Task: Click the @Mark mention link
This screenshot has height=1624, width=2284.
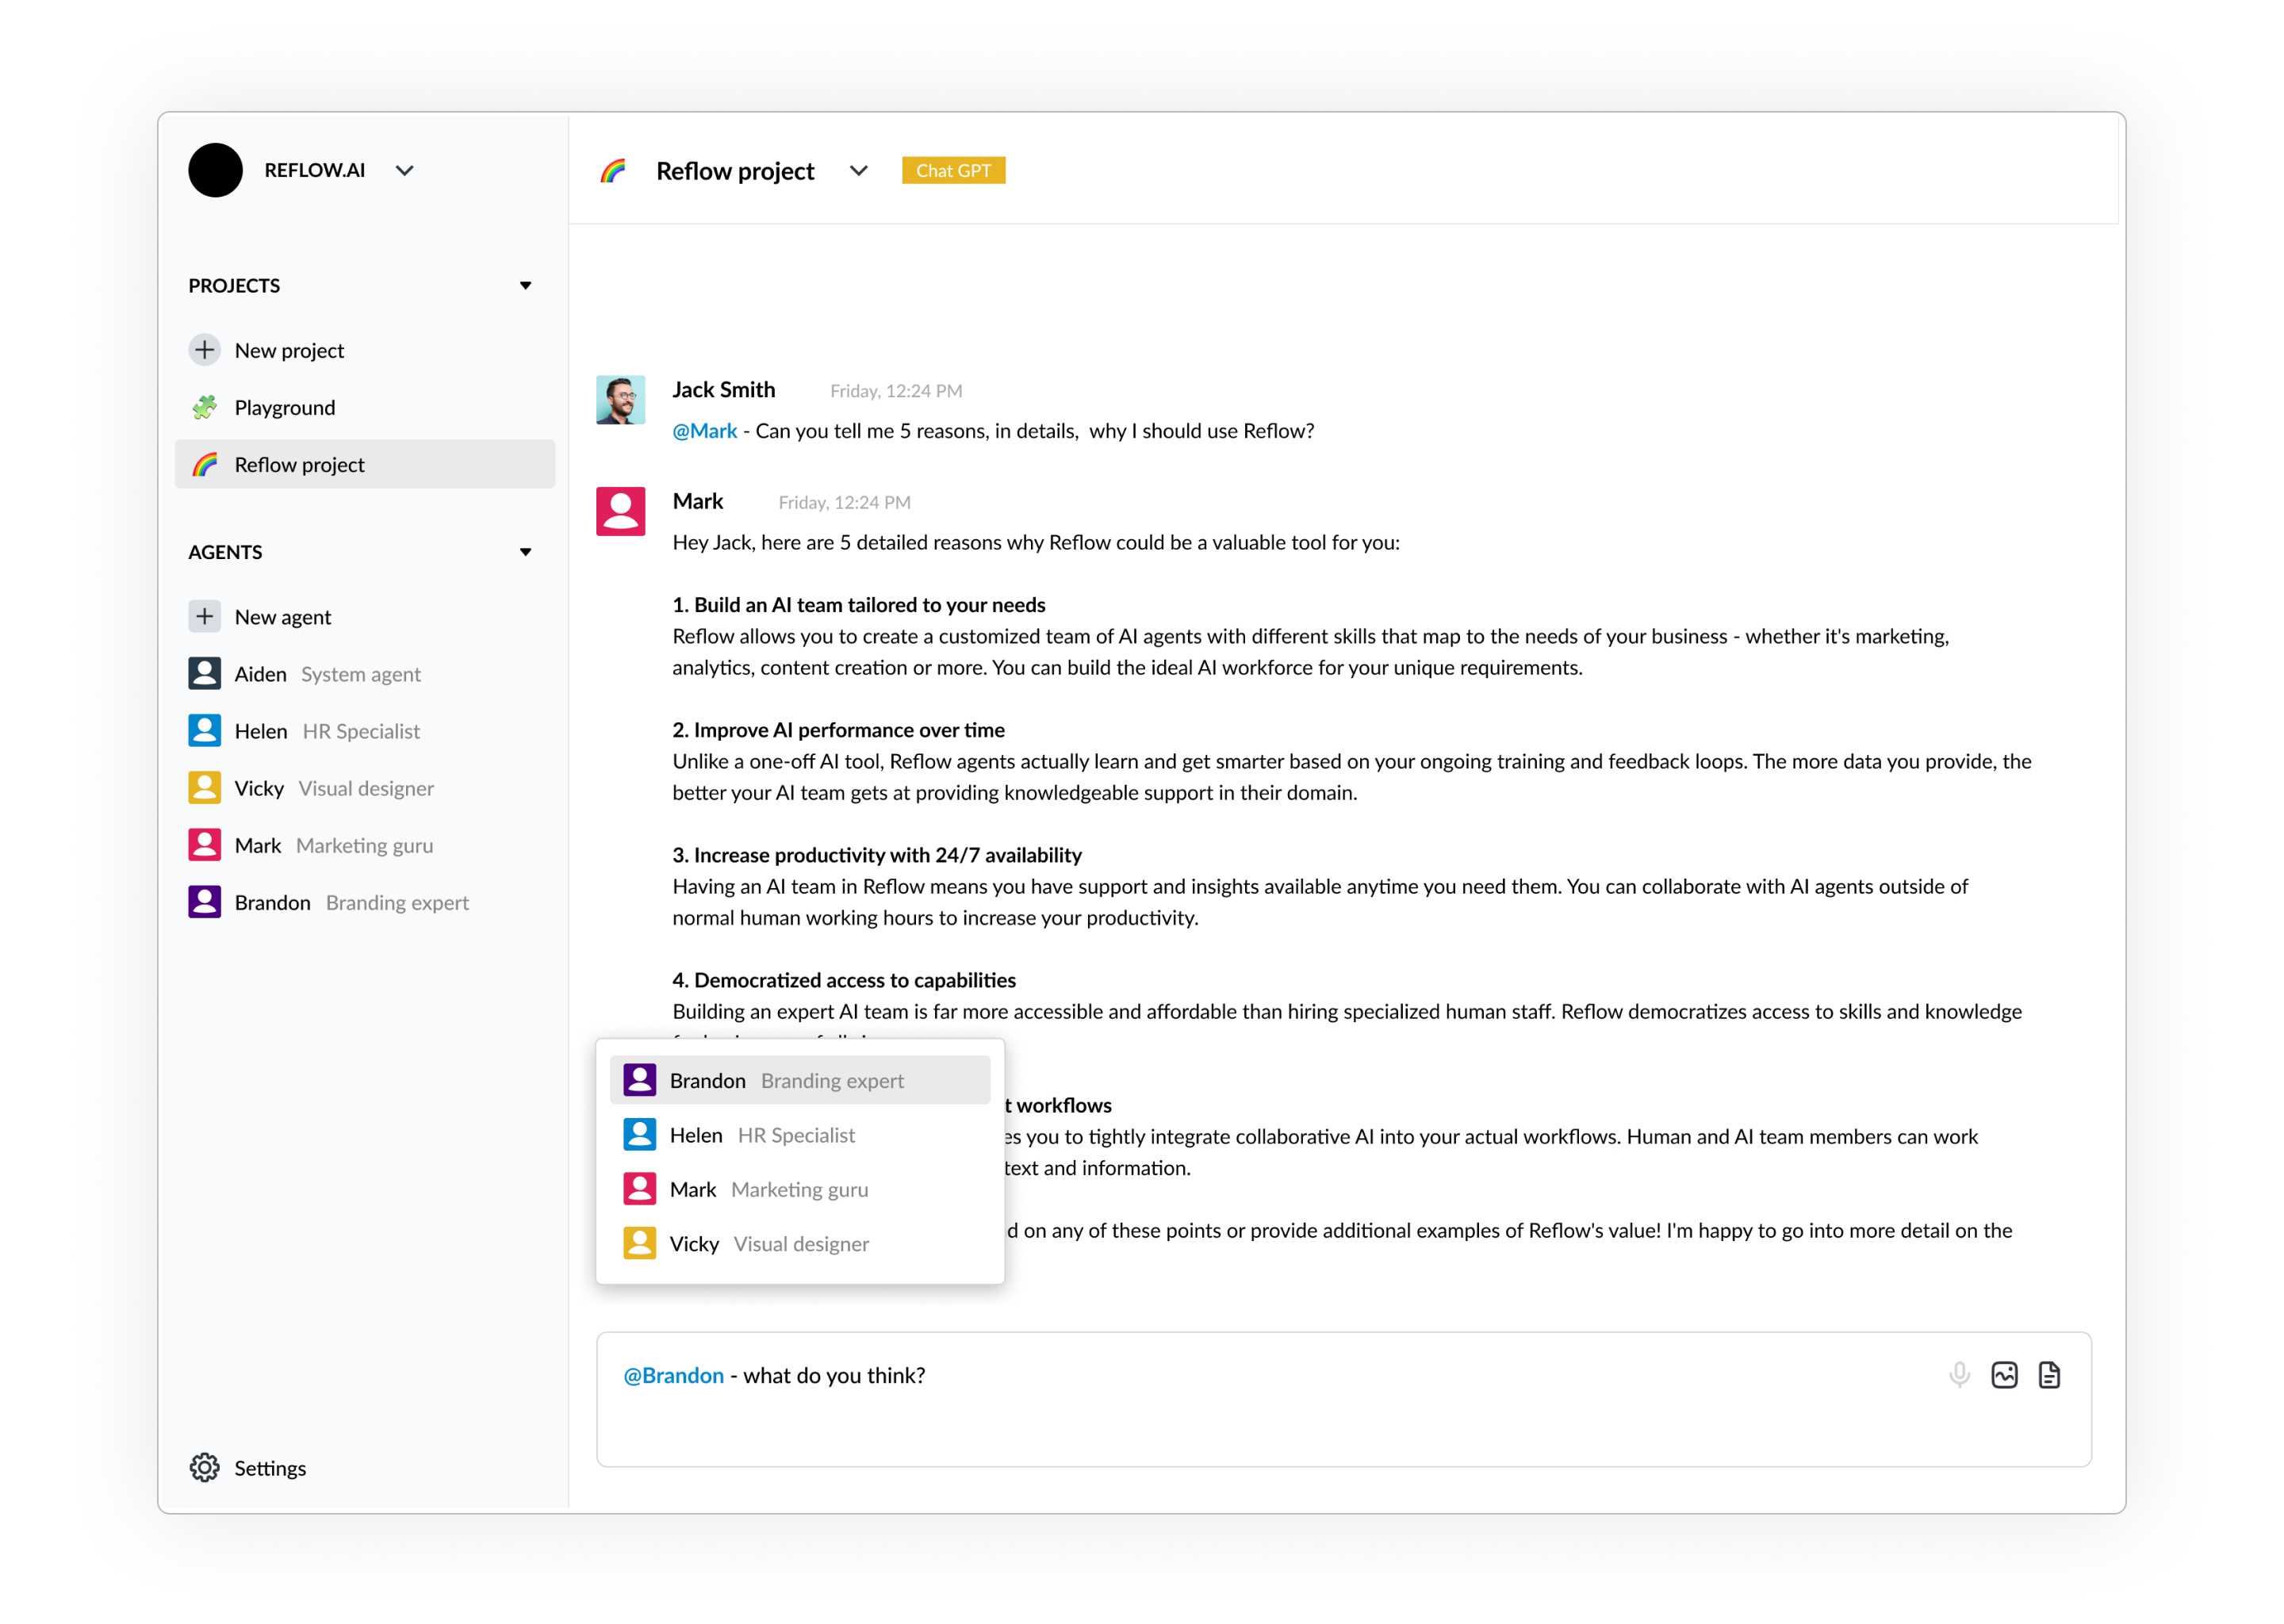Action: 704,431
